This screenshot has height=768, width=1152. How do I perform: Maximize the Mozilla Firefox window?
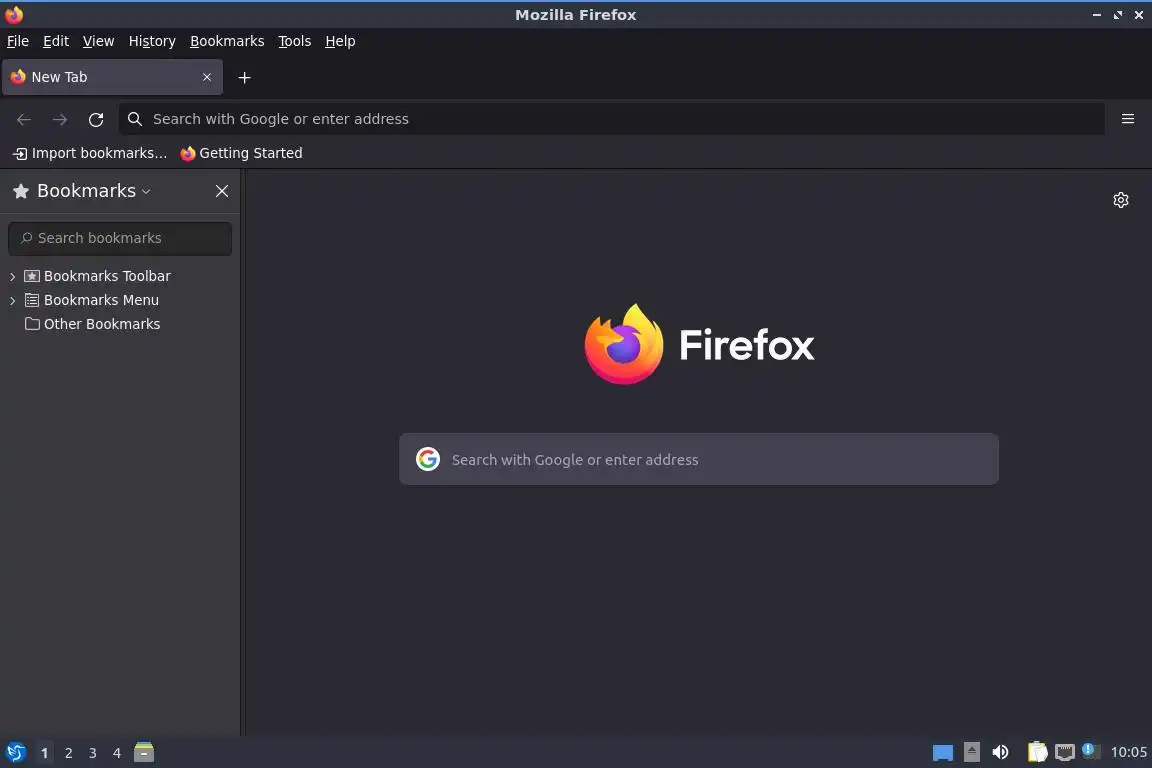(x=1118, y=15)
